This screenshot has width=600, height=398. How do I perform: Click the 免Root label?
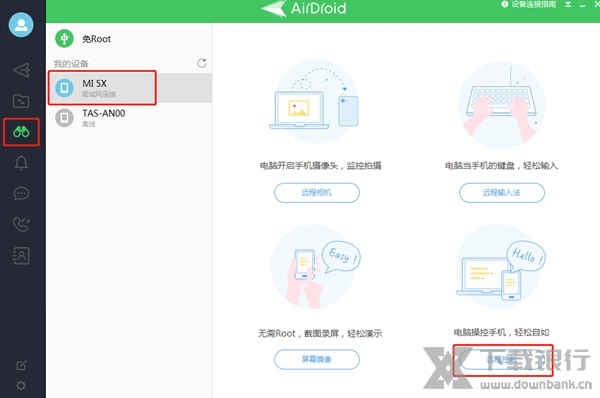tap(96, 39)
